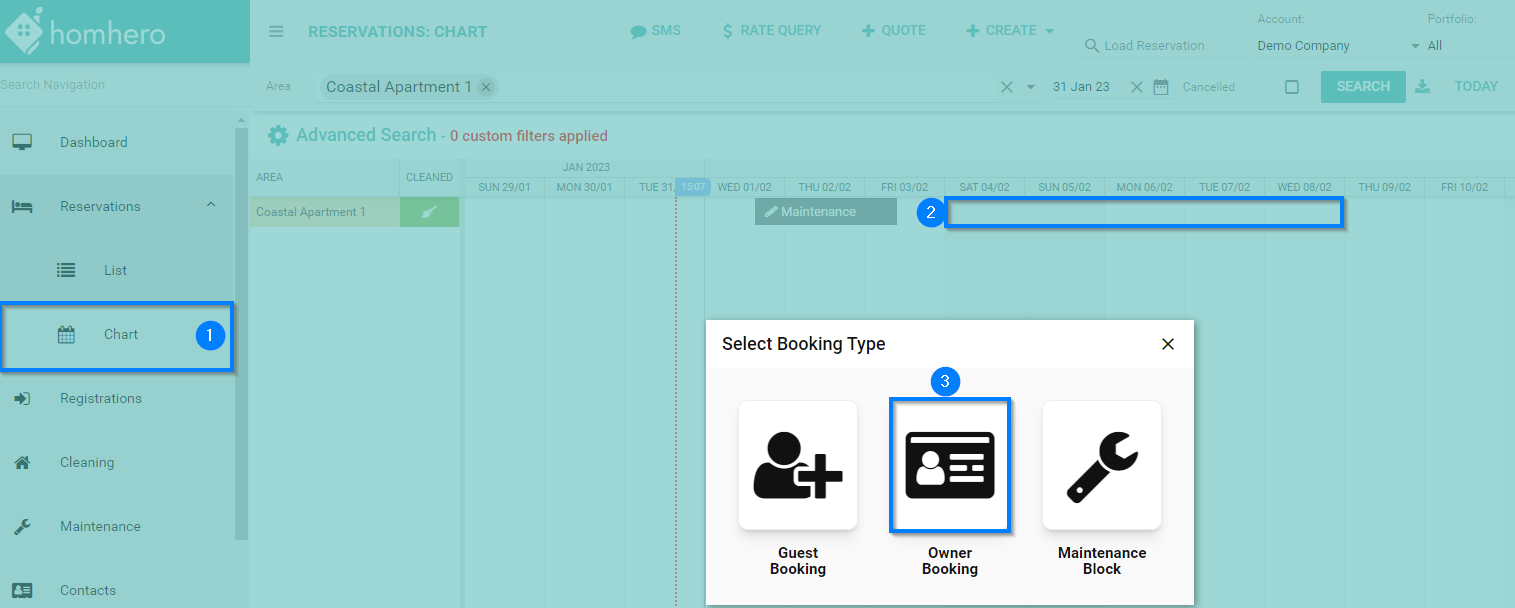This screenshot has height=608, width=1515.
Task: Go to the Dashboard menu item
Action: pyautogui.click(x=93, y=142)
